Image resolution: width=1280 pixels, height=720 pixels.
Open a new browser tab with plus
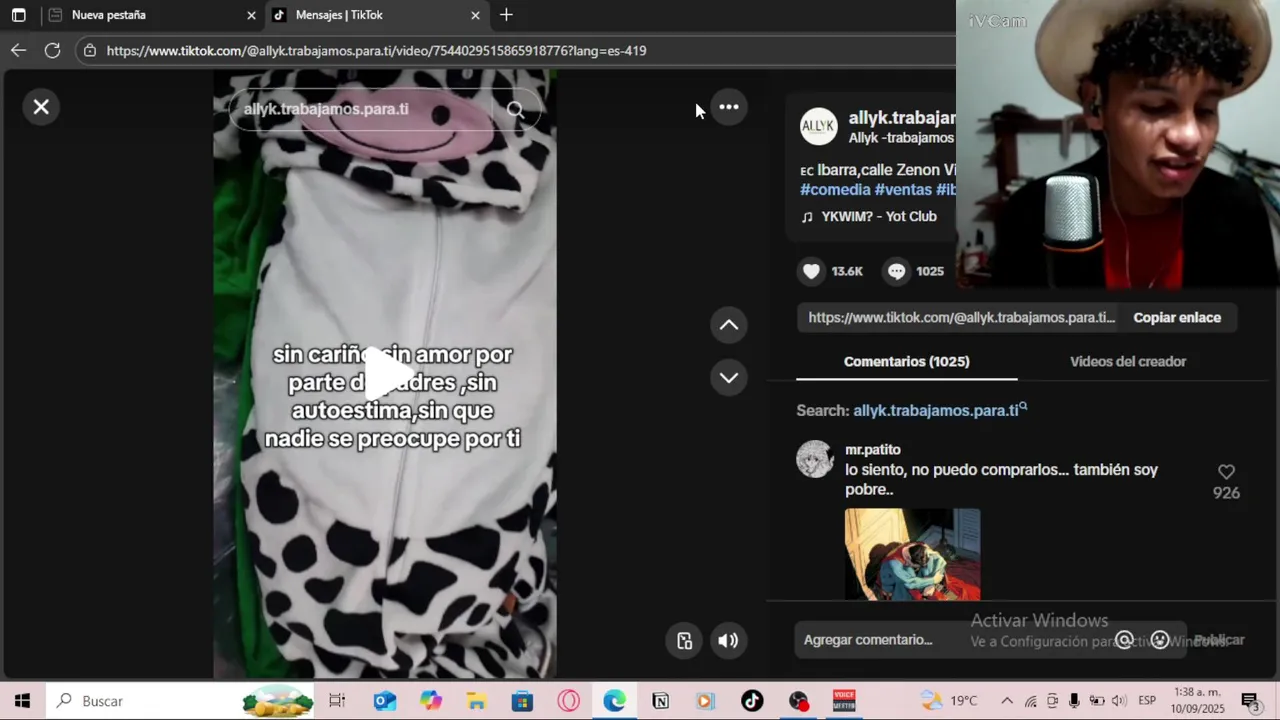(506, 15)
